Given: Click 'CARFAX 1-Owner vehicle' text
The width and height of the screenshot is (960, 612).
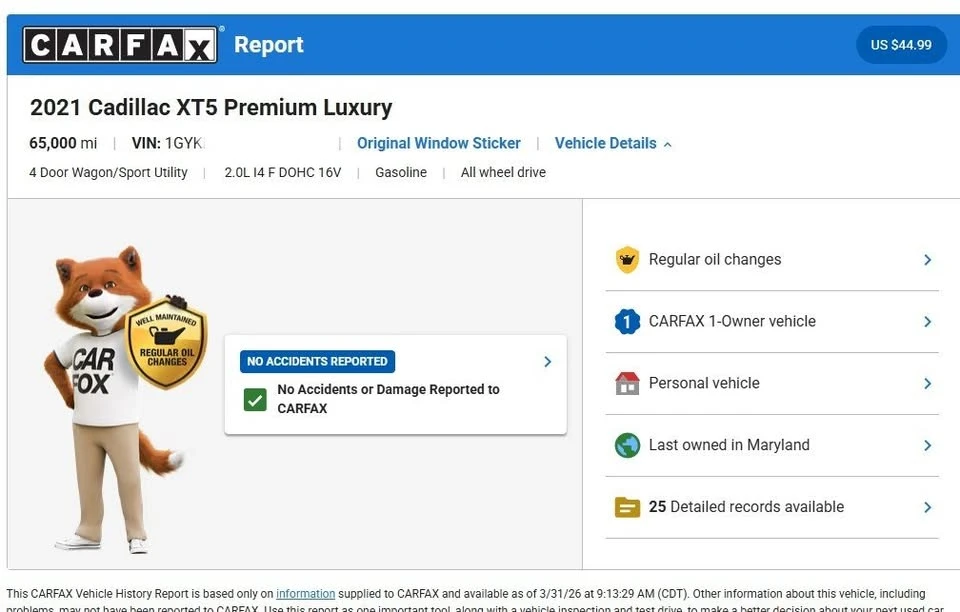Looking at the screenshot, I should pyautogui.click(x=732, y=321).
